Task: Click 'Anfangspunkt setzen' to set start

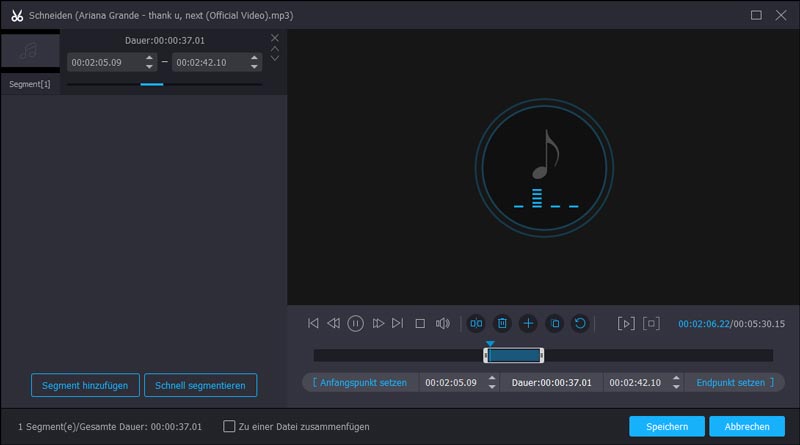Action: (x=360, y=382)
